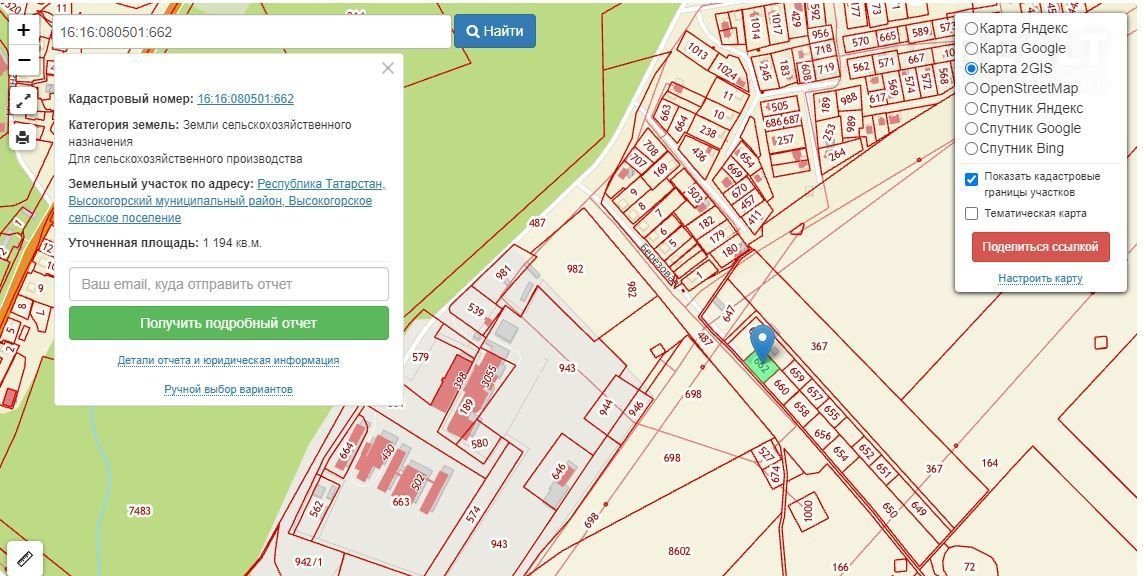Close the parcel info popup

pos(388,68)
